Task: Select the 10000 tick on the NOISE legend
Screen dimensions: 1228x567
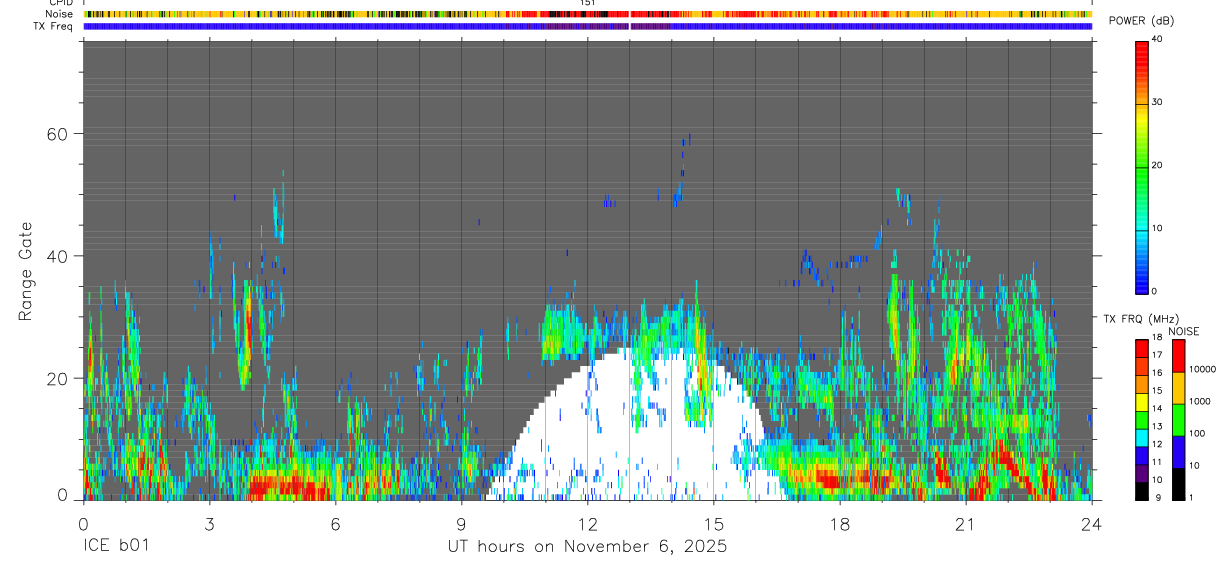Action: 1202,369
